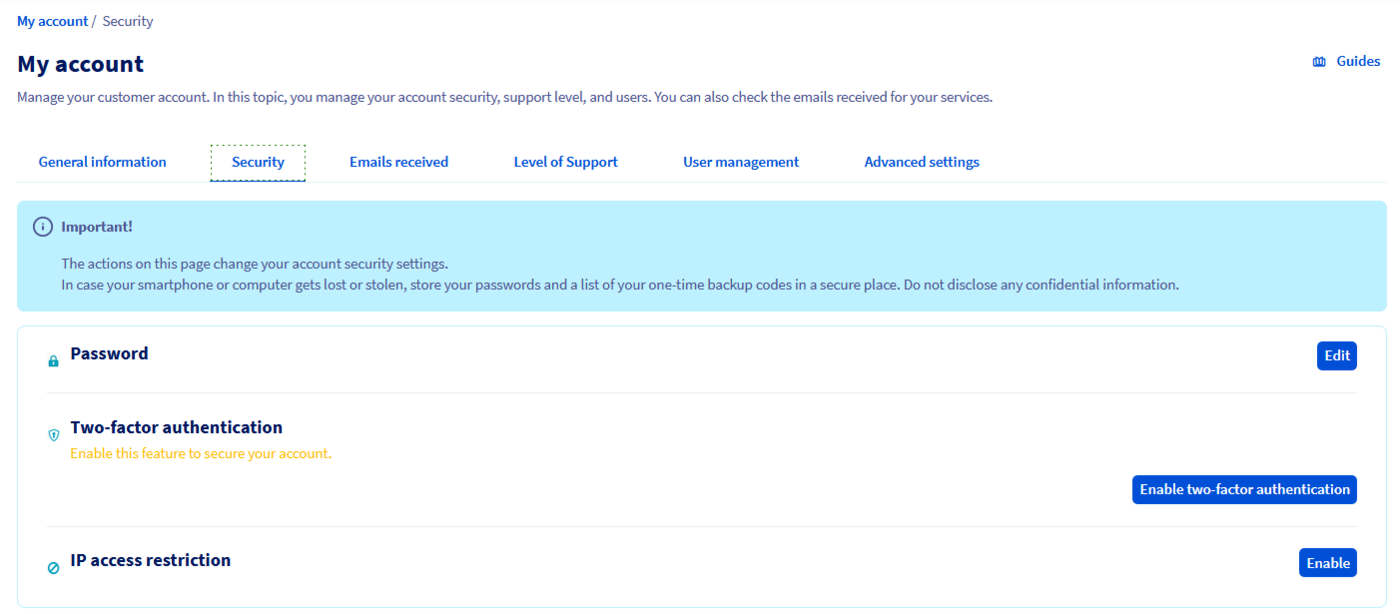Open the My account breadcrumb link
The image size is (1400, 614).
52,20
